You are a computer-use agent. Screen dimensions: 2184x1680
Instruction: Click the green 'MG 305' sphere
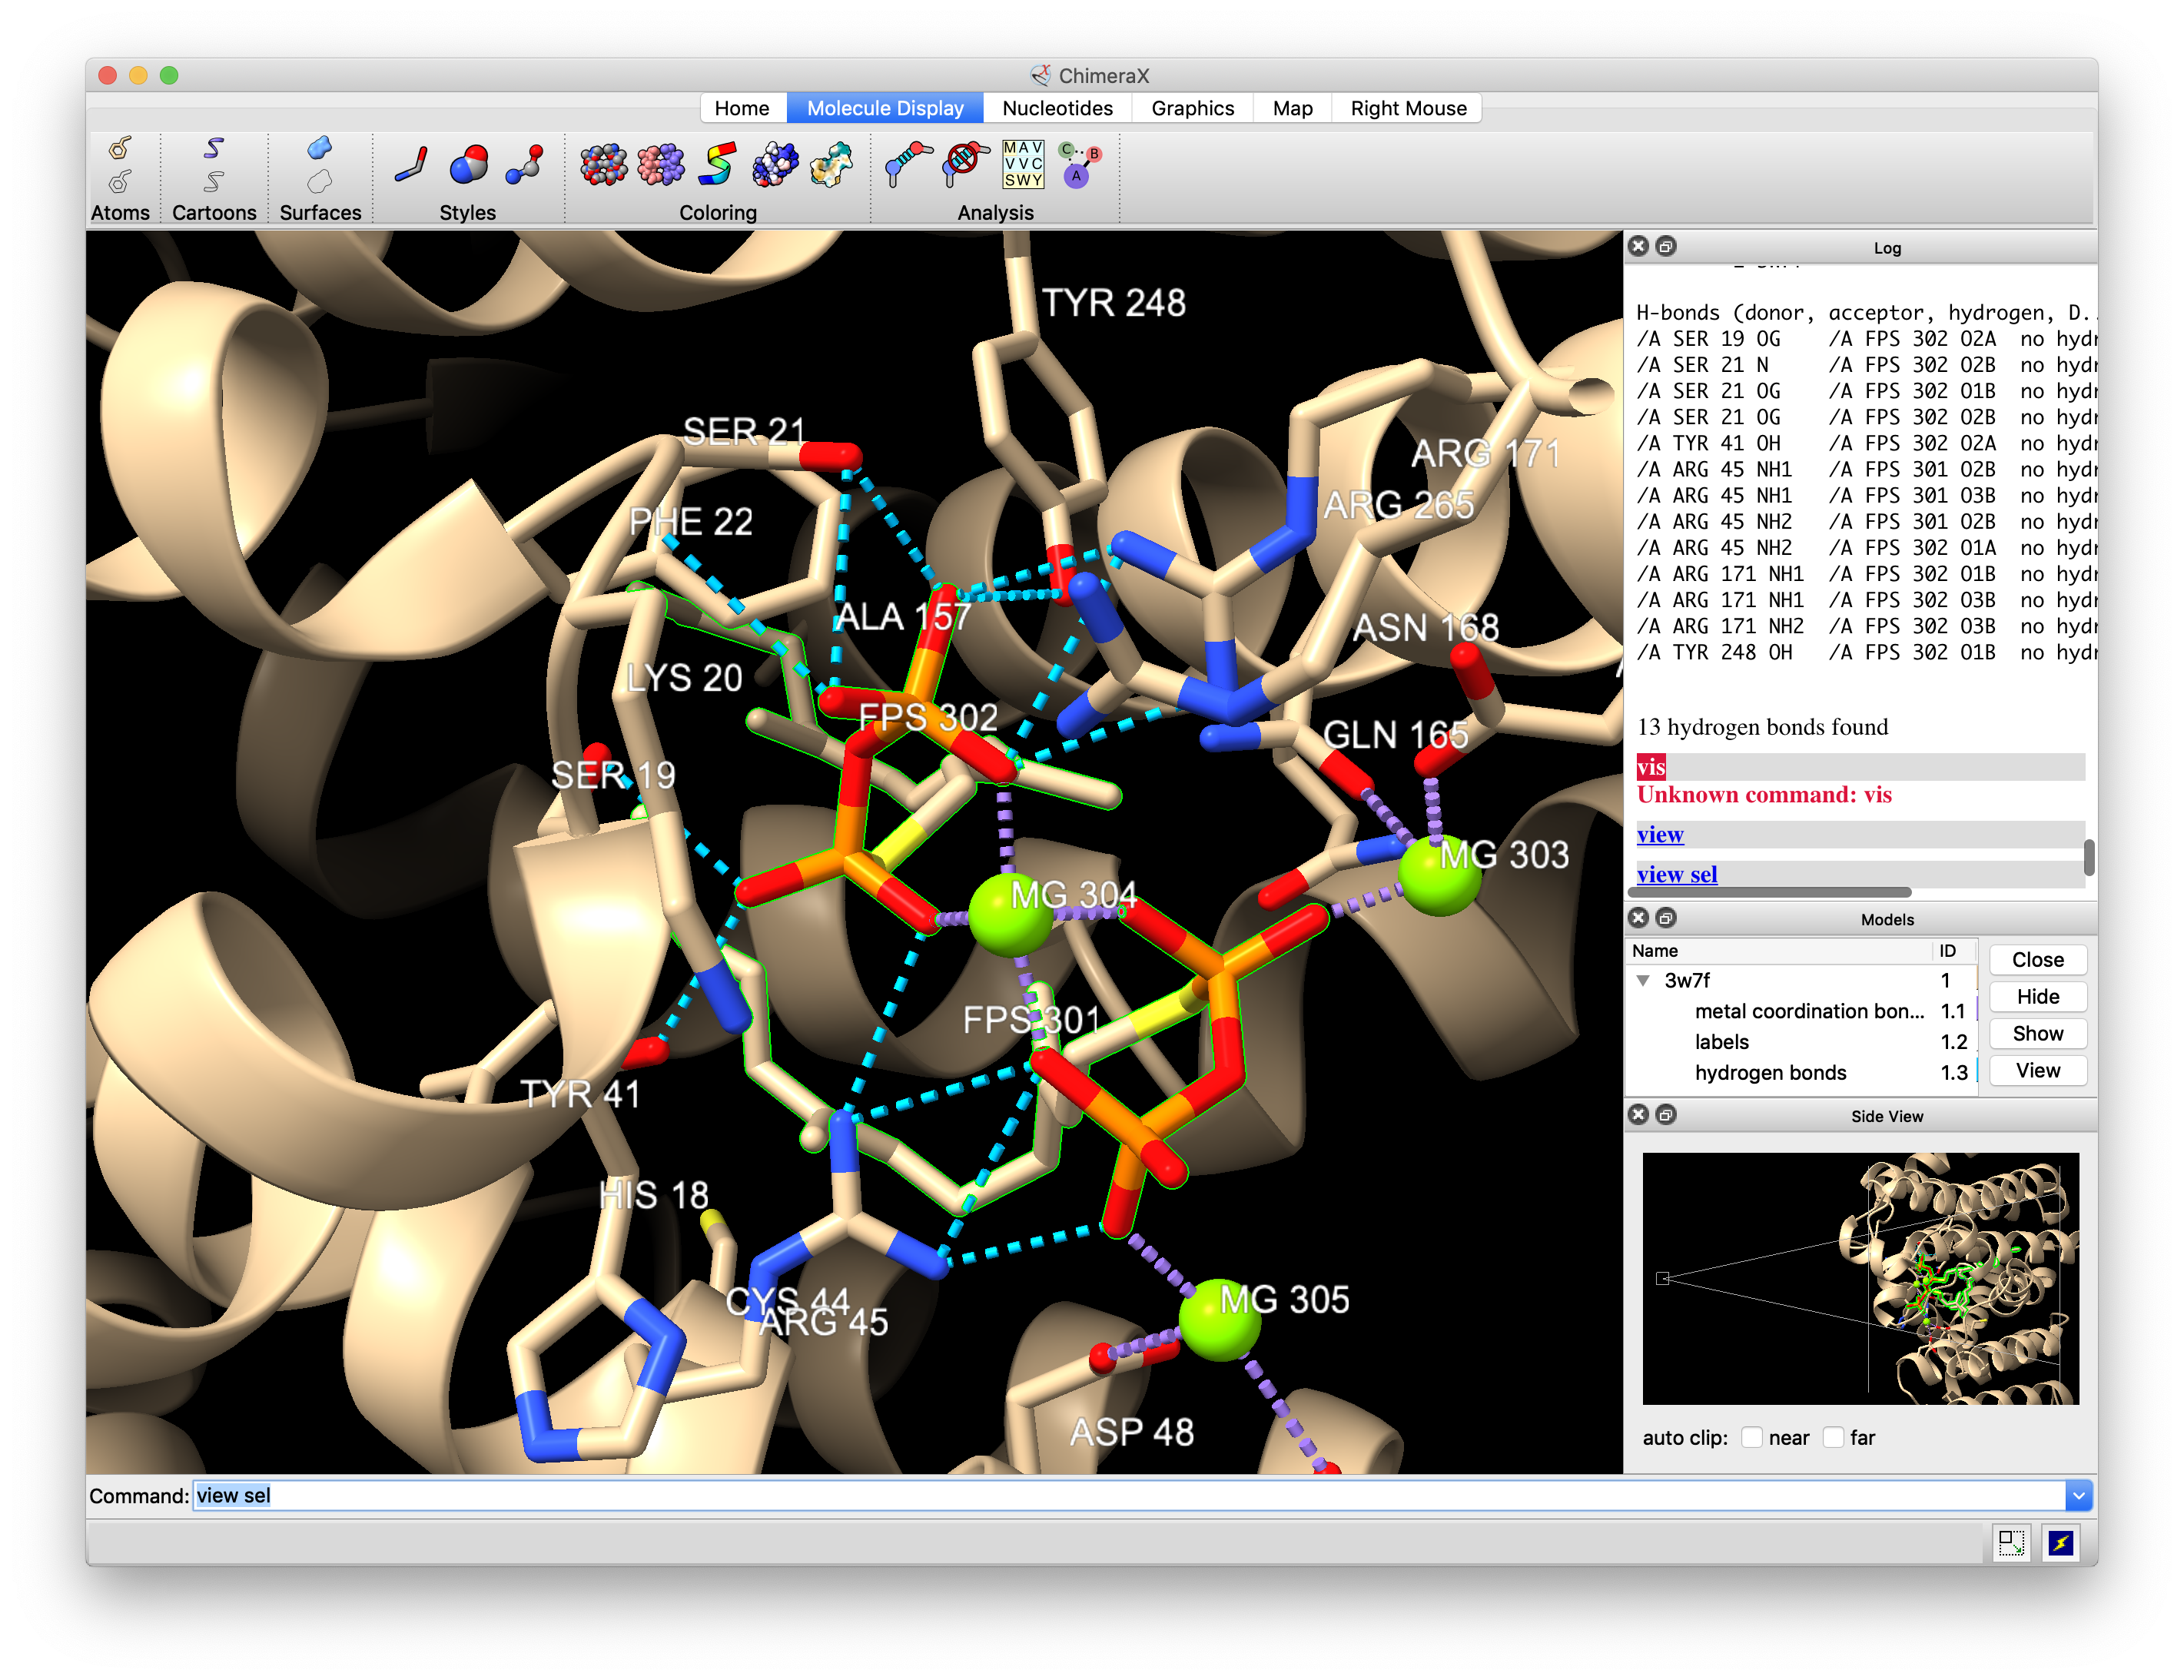click(x=1220, y=1320)
